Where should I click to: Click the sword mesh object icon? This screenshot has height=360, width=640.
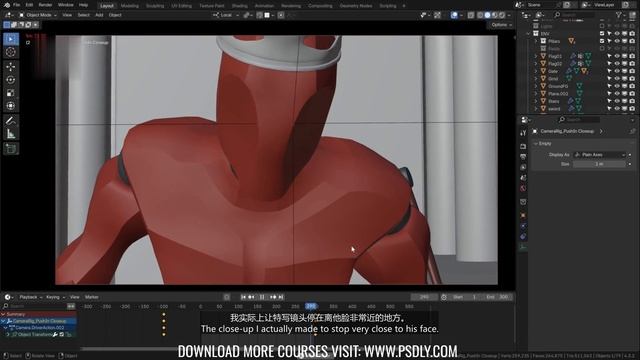(543, 109)
